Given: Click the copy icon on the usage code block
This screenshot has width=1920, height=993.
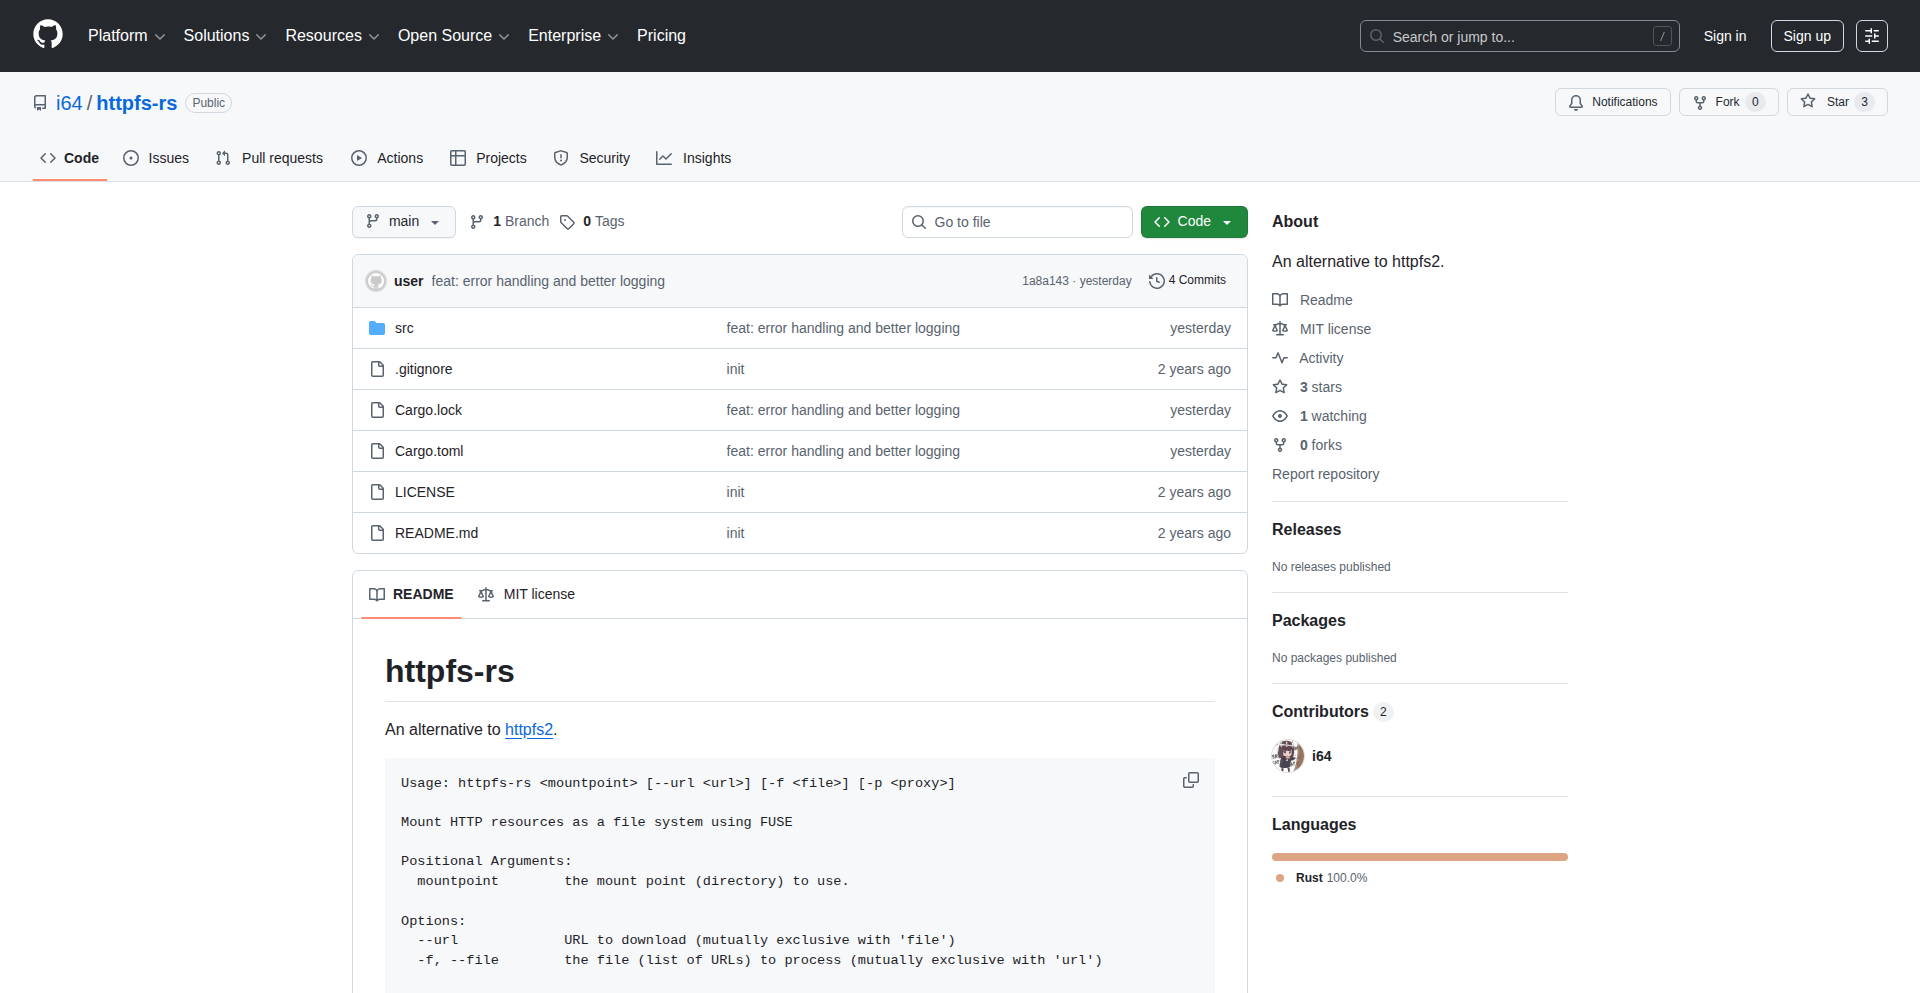Looking at the screenshot, I should coord(1190,780).
